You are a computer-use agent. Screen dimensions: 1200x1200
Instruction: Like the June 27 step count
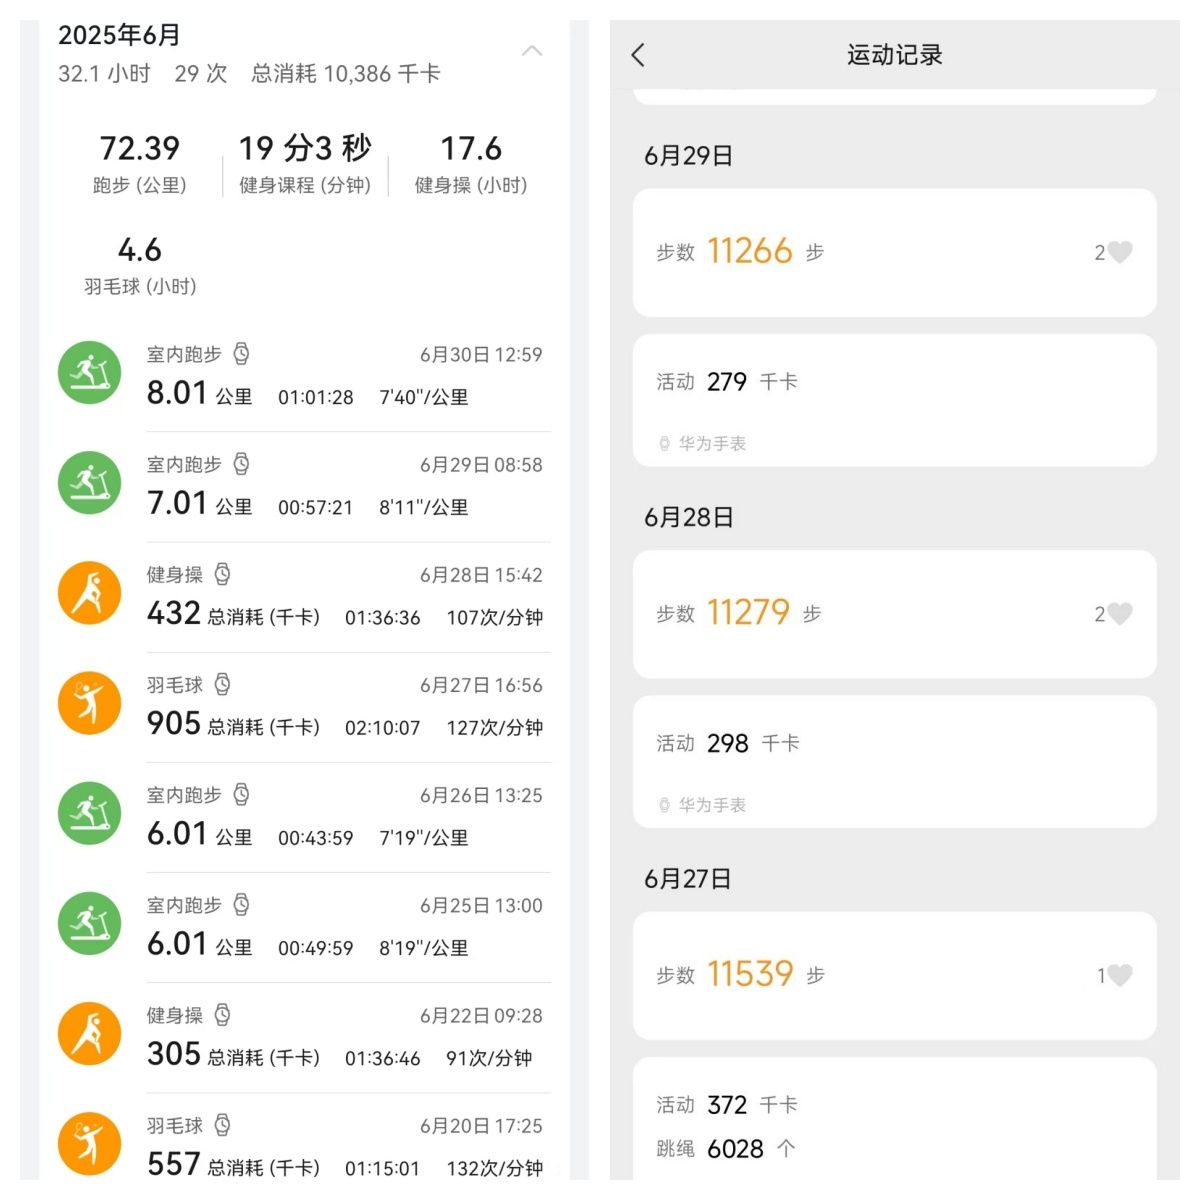[x=1119, y=975]
